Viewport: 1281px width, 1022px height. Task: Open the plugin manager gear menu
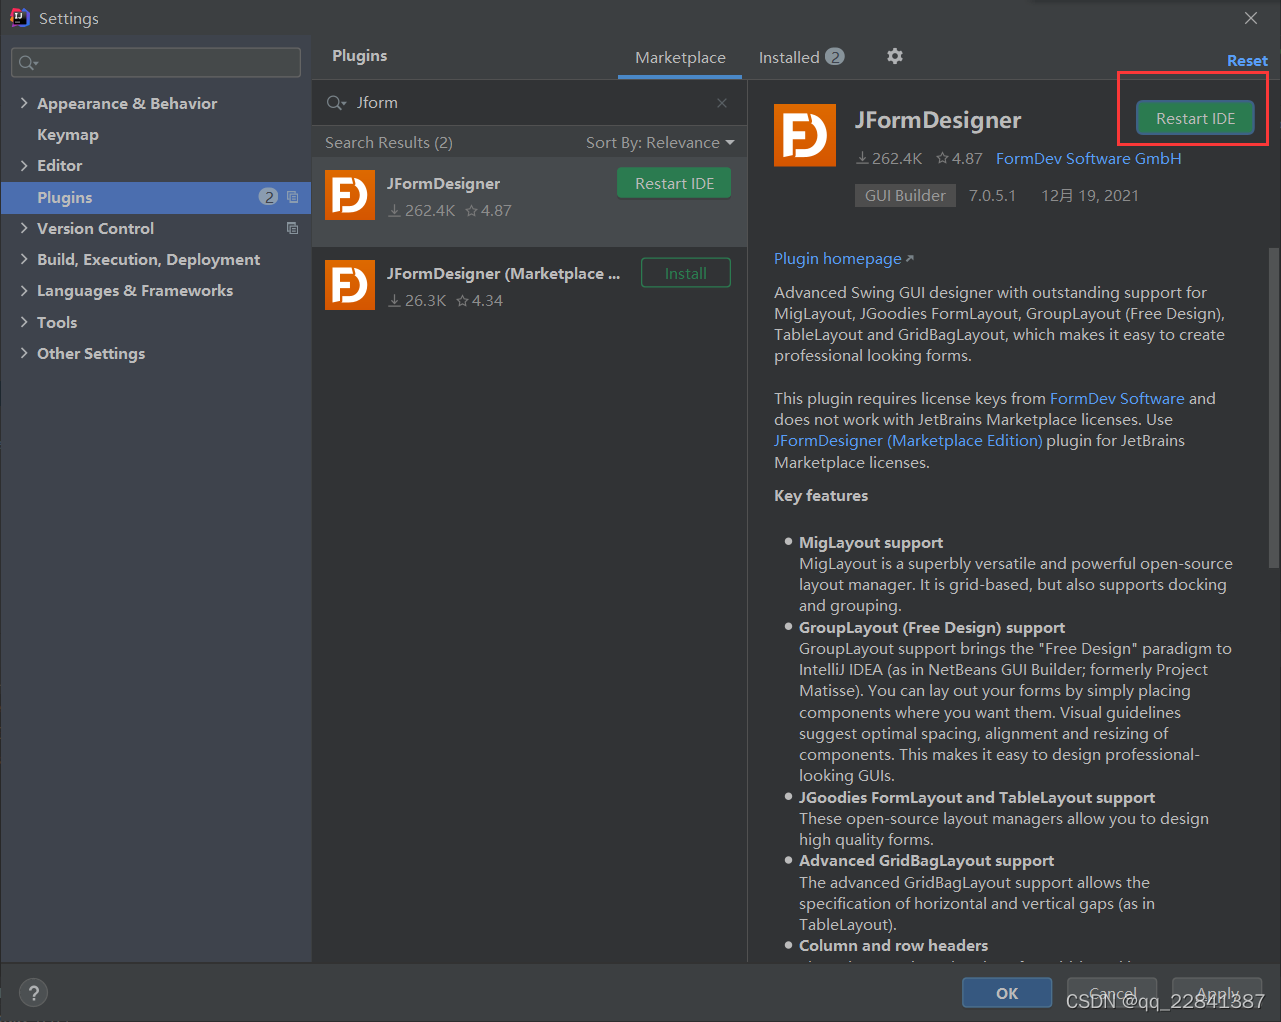click(x=894, y=57)
